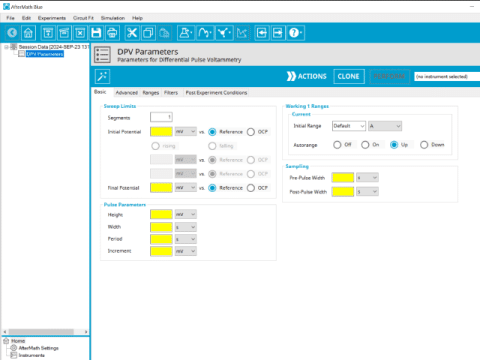Open Pre-Pulse Width unit dropdown
Image resolution: width=480 pixels, height=360 pixels.
pos(367,178)
